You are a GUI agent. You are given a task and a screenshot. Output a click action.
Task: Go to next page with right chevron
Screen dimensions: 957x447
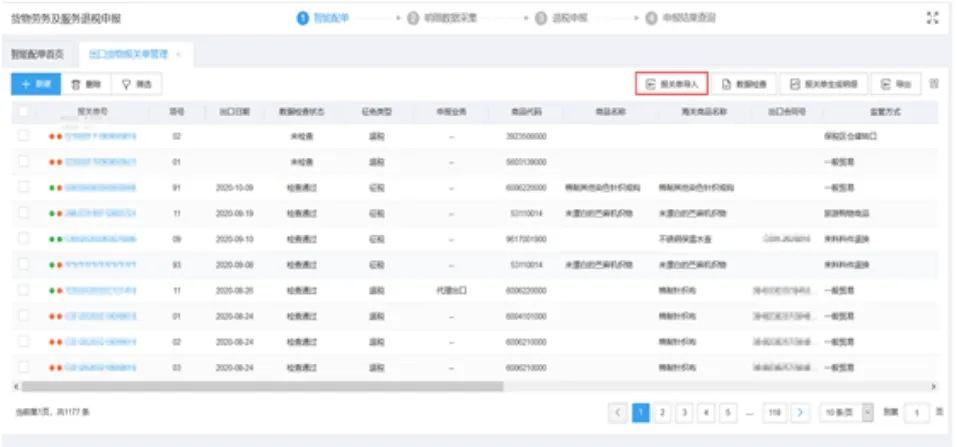tap(800, 412)
